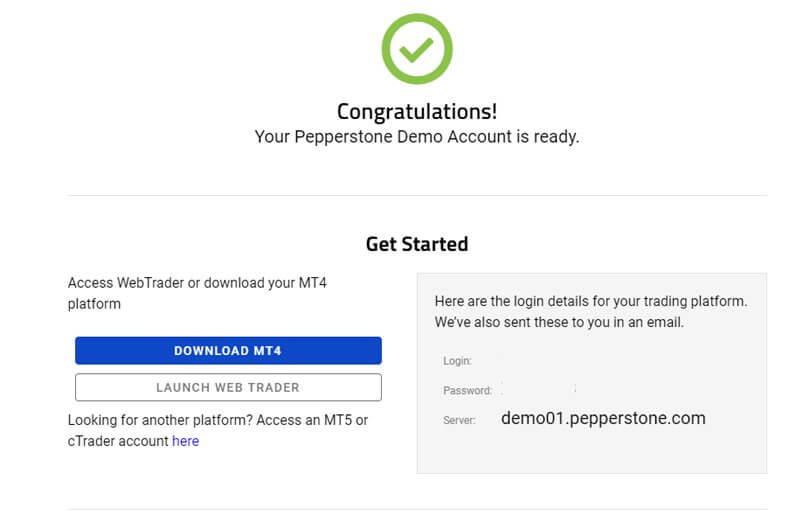Click the divider line above Get Started
The height and width of the screenshot is (515, 810).
417,195
